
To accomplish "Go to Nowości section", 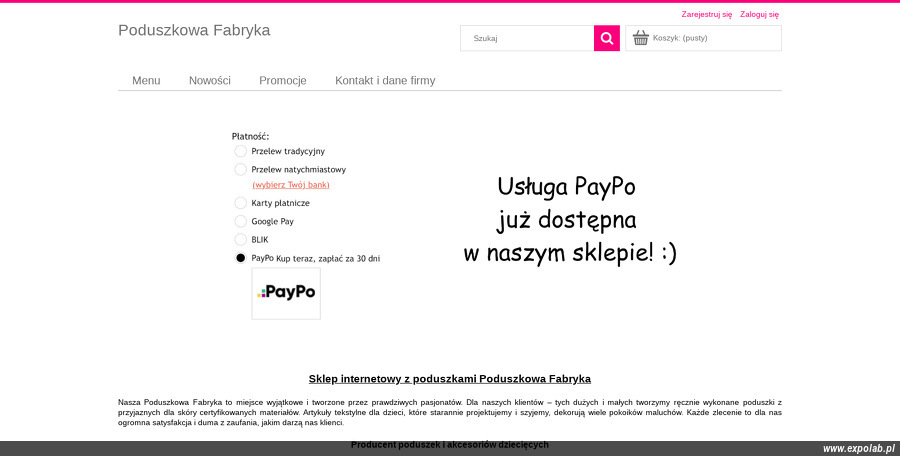I will (210, 80).
